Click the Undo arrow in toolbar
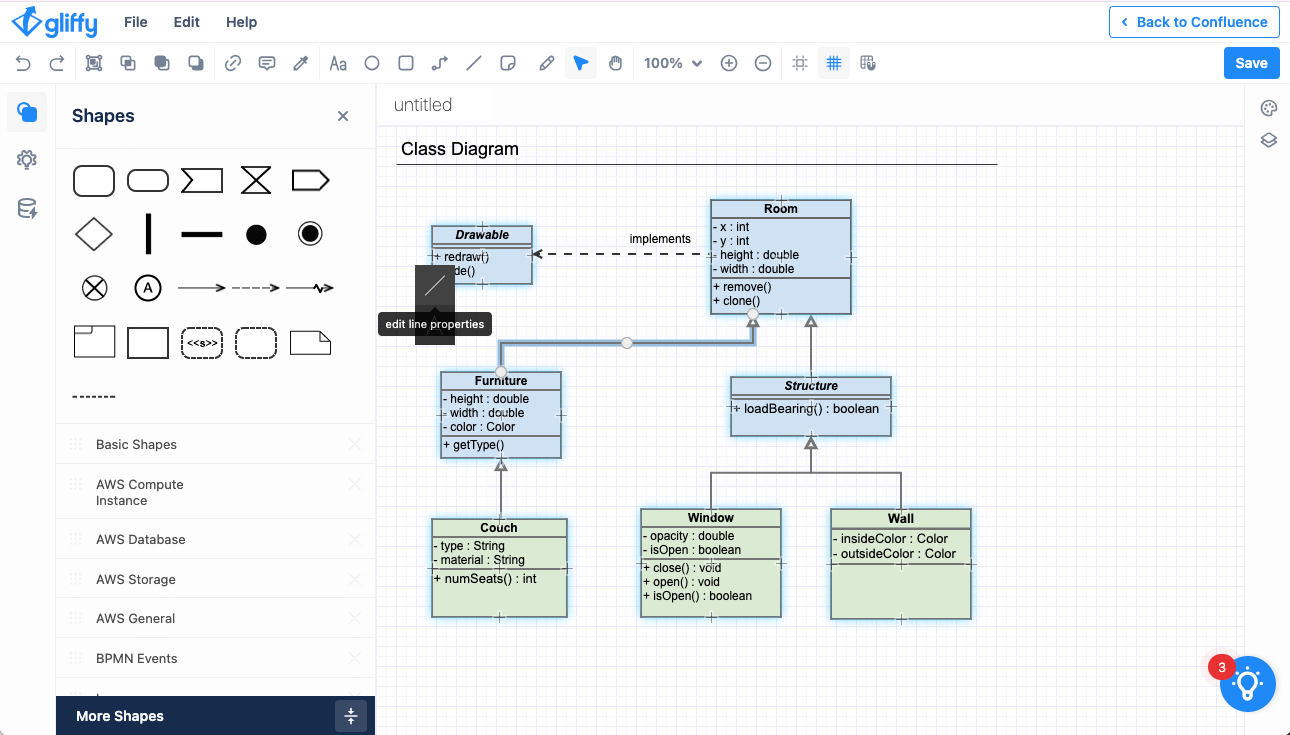This screenshot has width=1290, height=735. pyautogui.click(x=23, y=63)
